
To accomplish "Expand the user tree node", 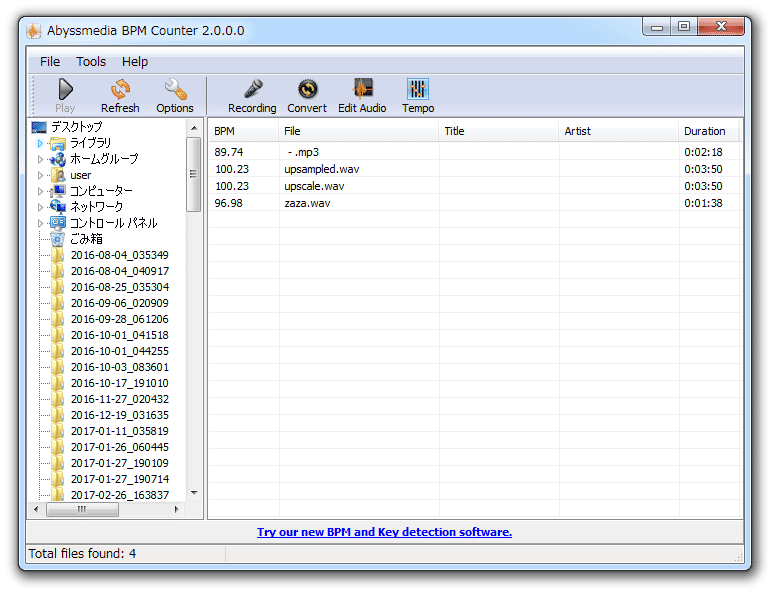I will point(40,175).
